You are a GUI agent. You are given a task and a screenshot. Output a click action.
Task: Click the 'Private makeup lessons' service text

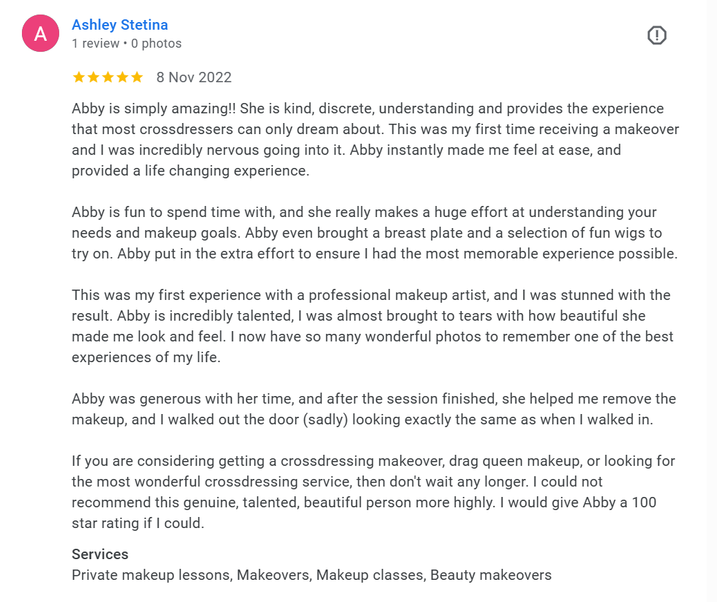[x=151, y=575]
